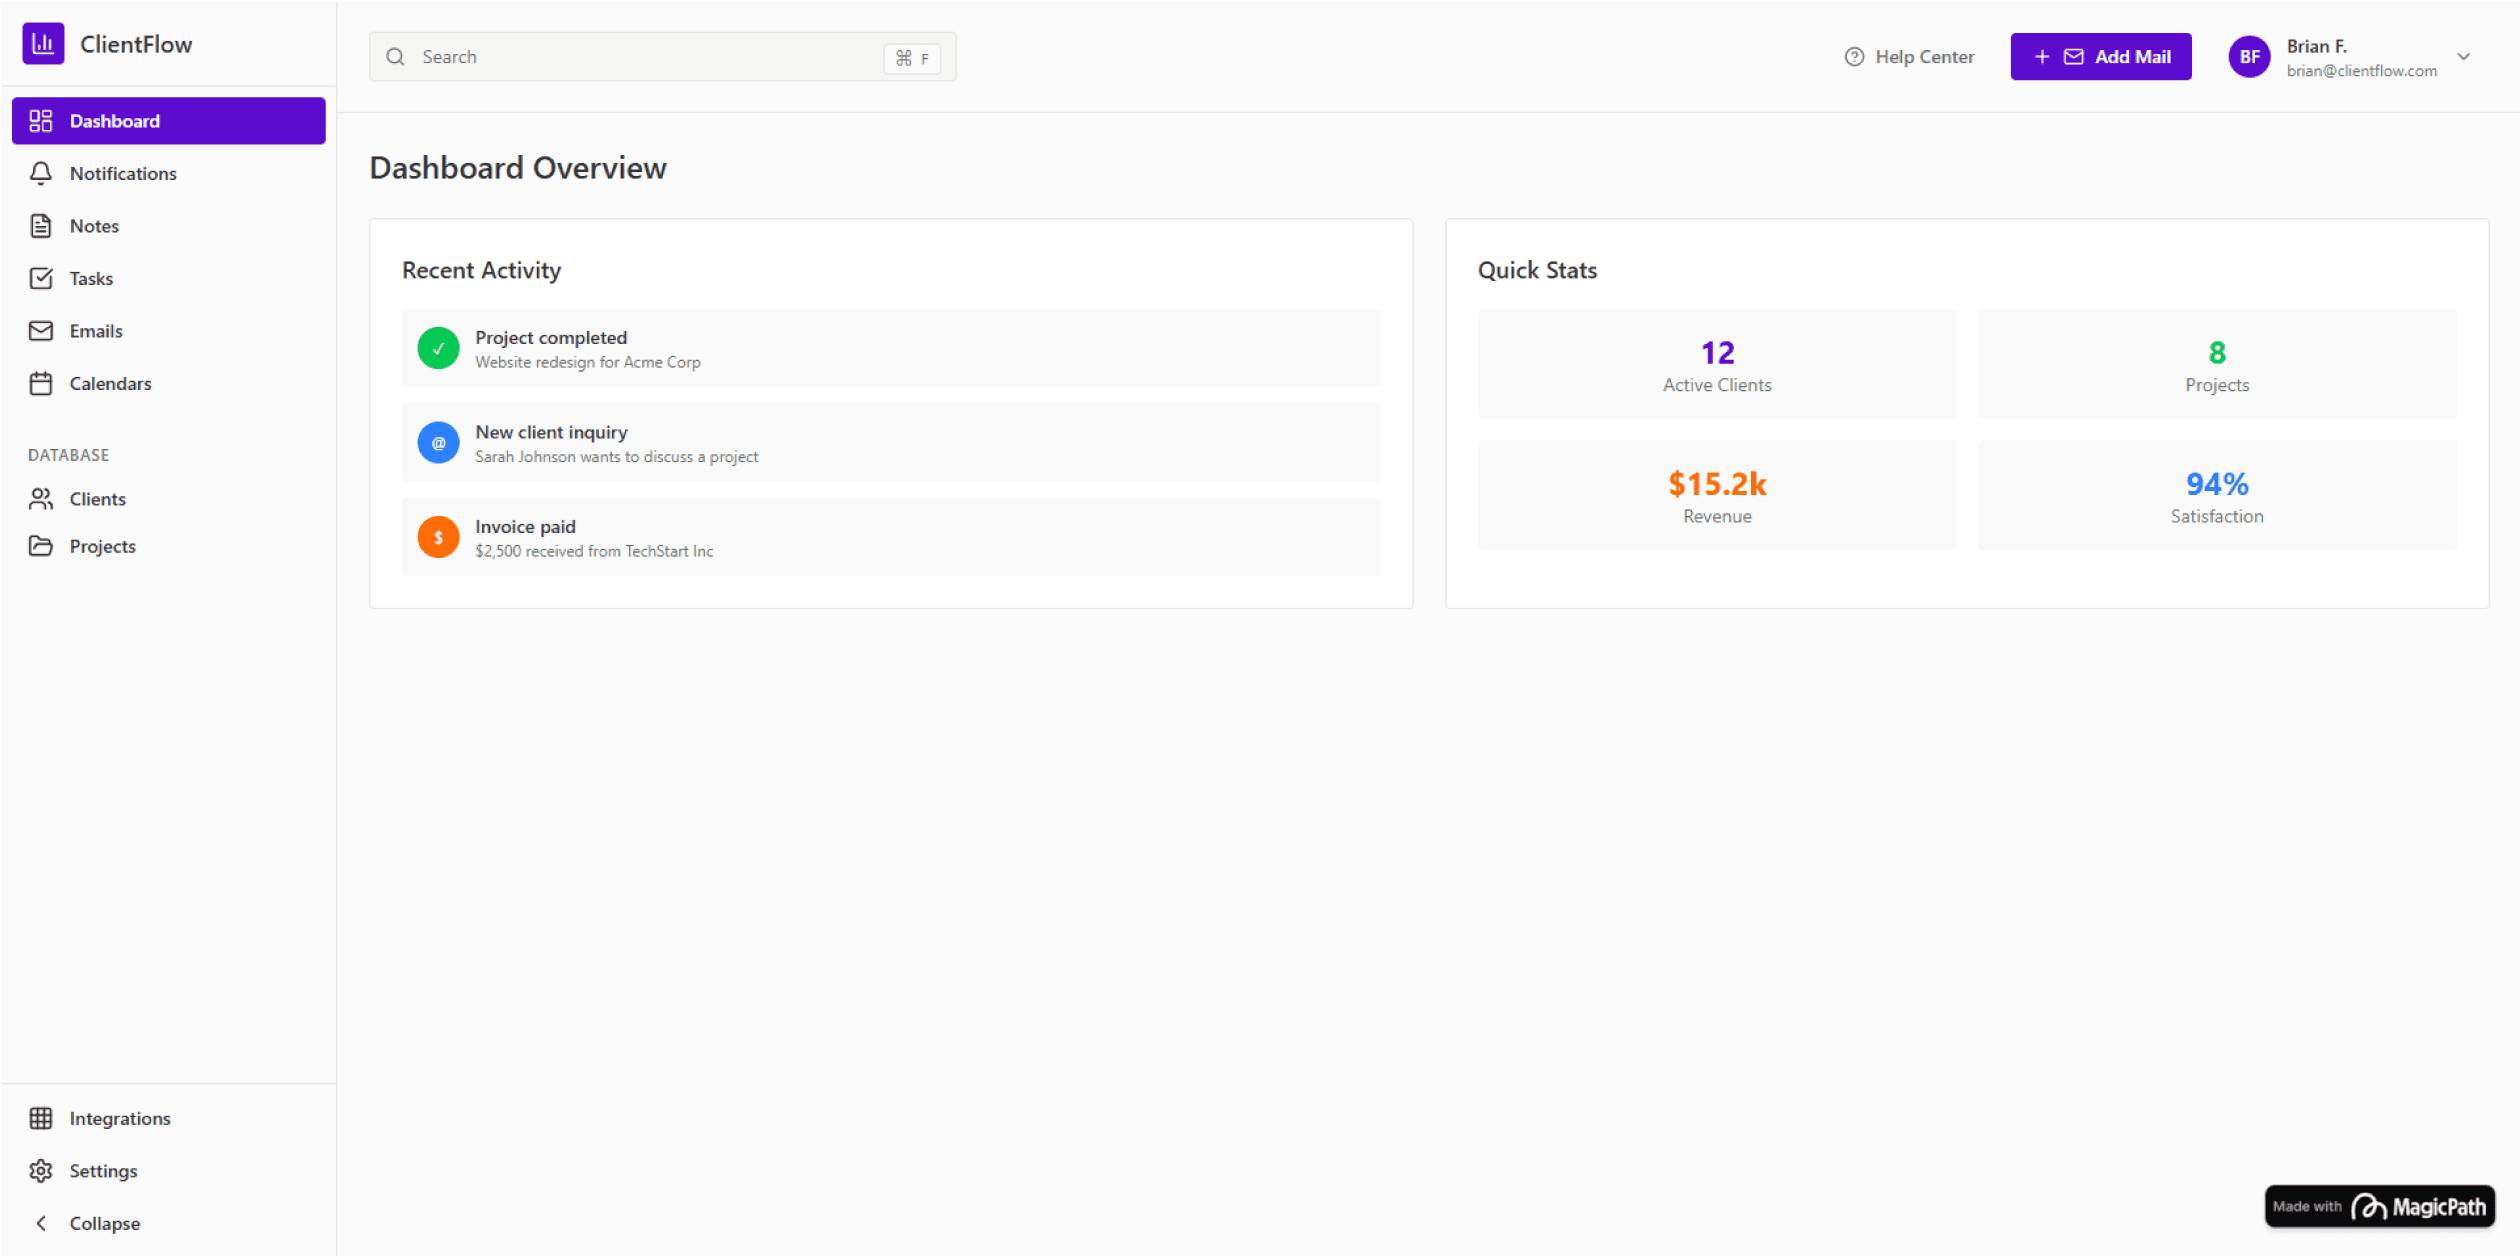Open the Help Center link
Image resolution: width=2520 pixels, height=1256 pixels.
pyautogui.click(x=1910, y=57)
